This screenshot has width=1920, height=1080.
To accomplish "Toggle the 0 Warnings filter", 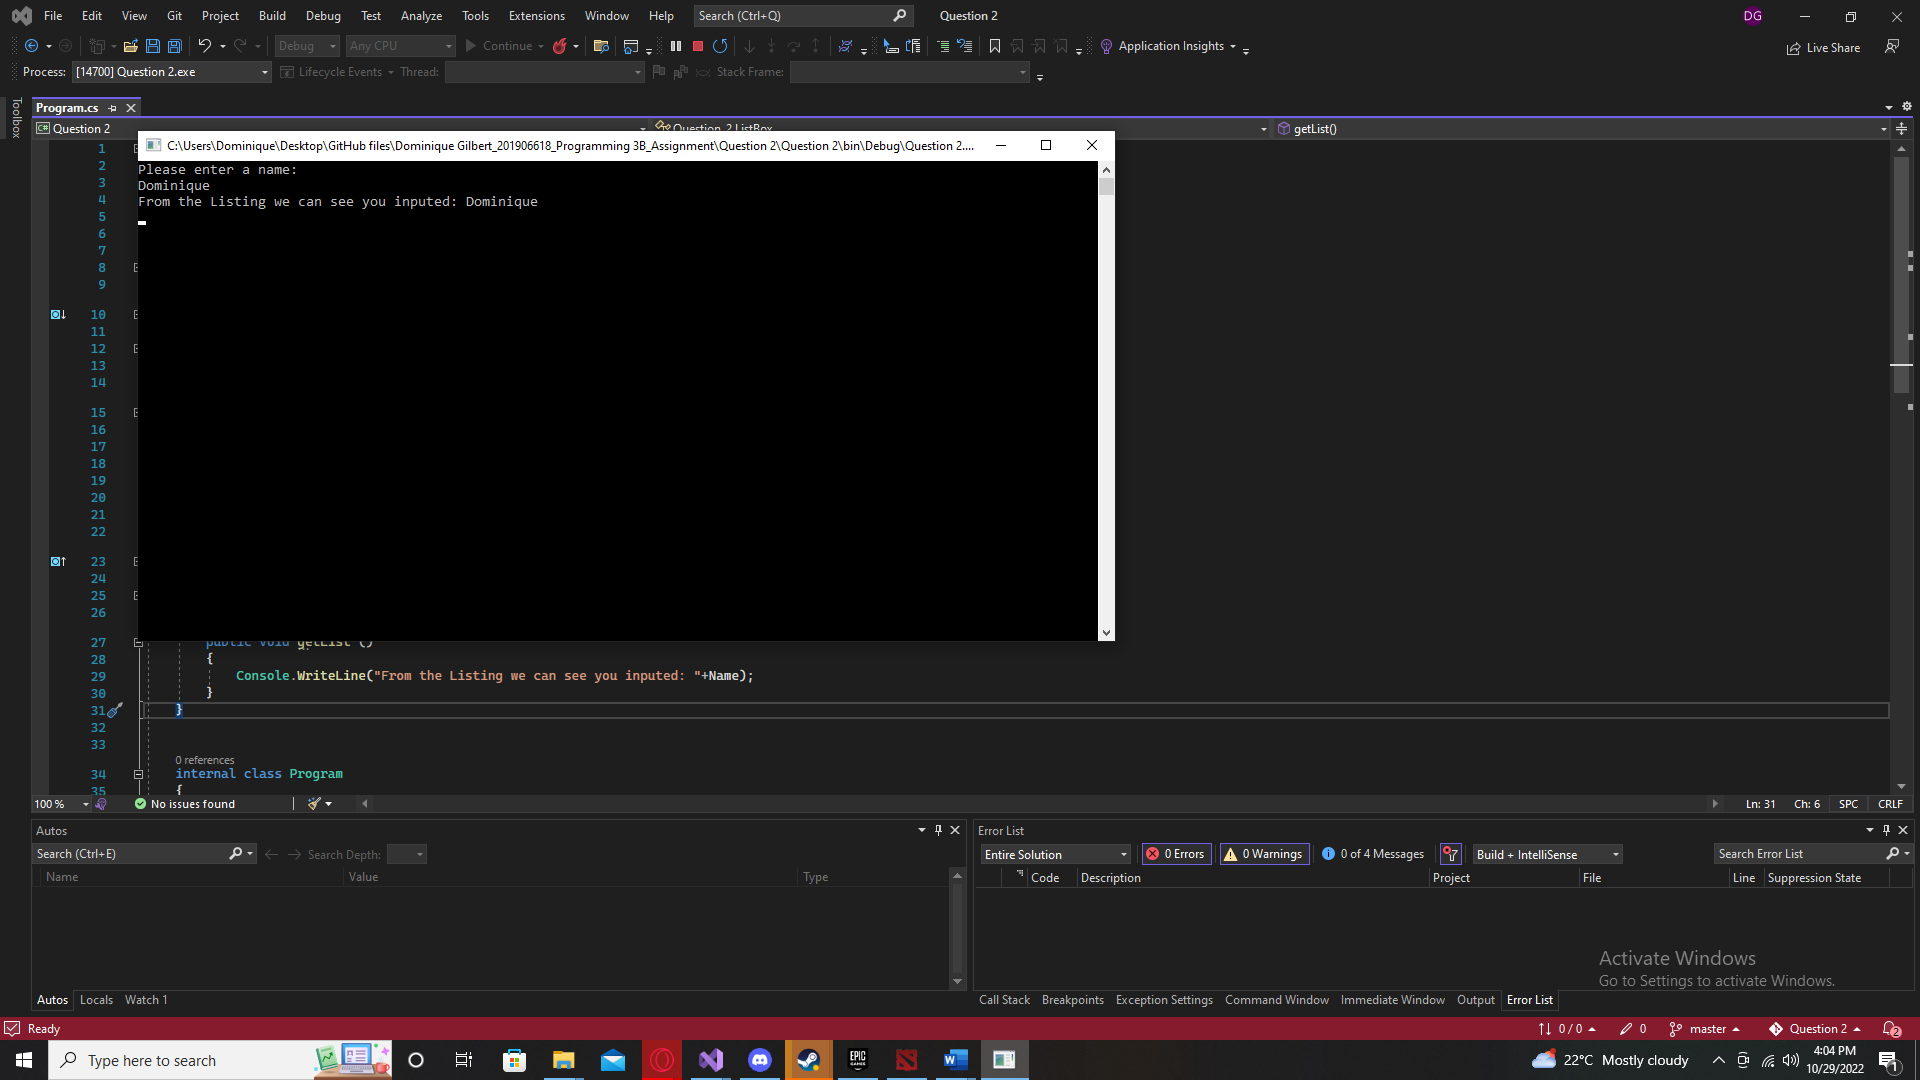I will [x=1264, y=854].
